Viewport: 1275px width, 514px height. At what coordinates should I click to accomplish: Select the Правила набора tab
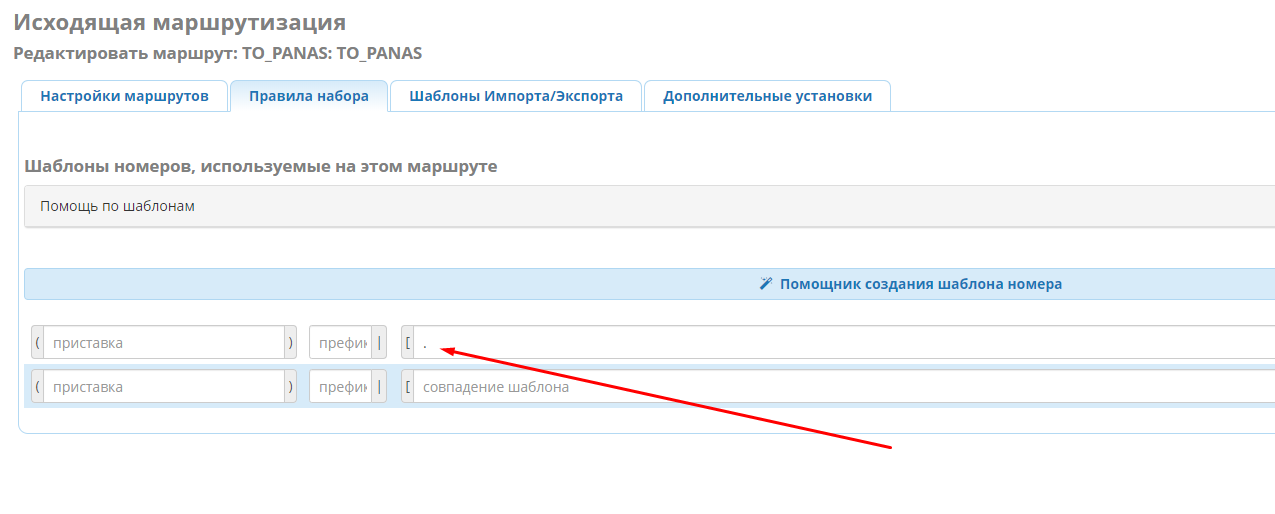308,96
